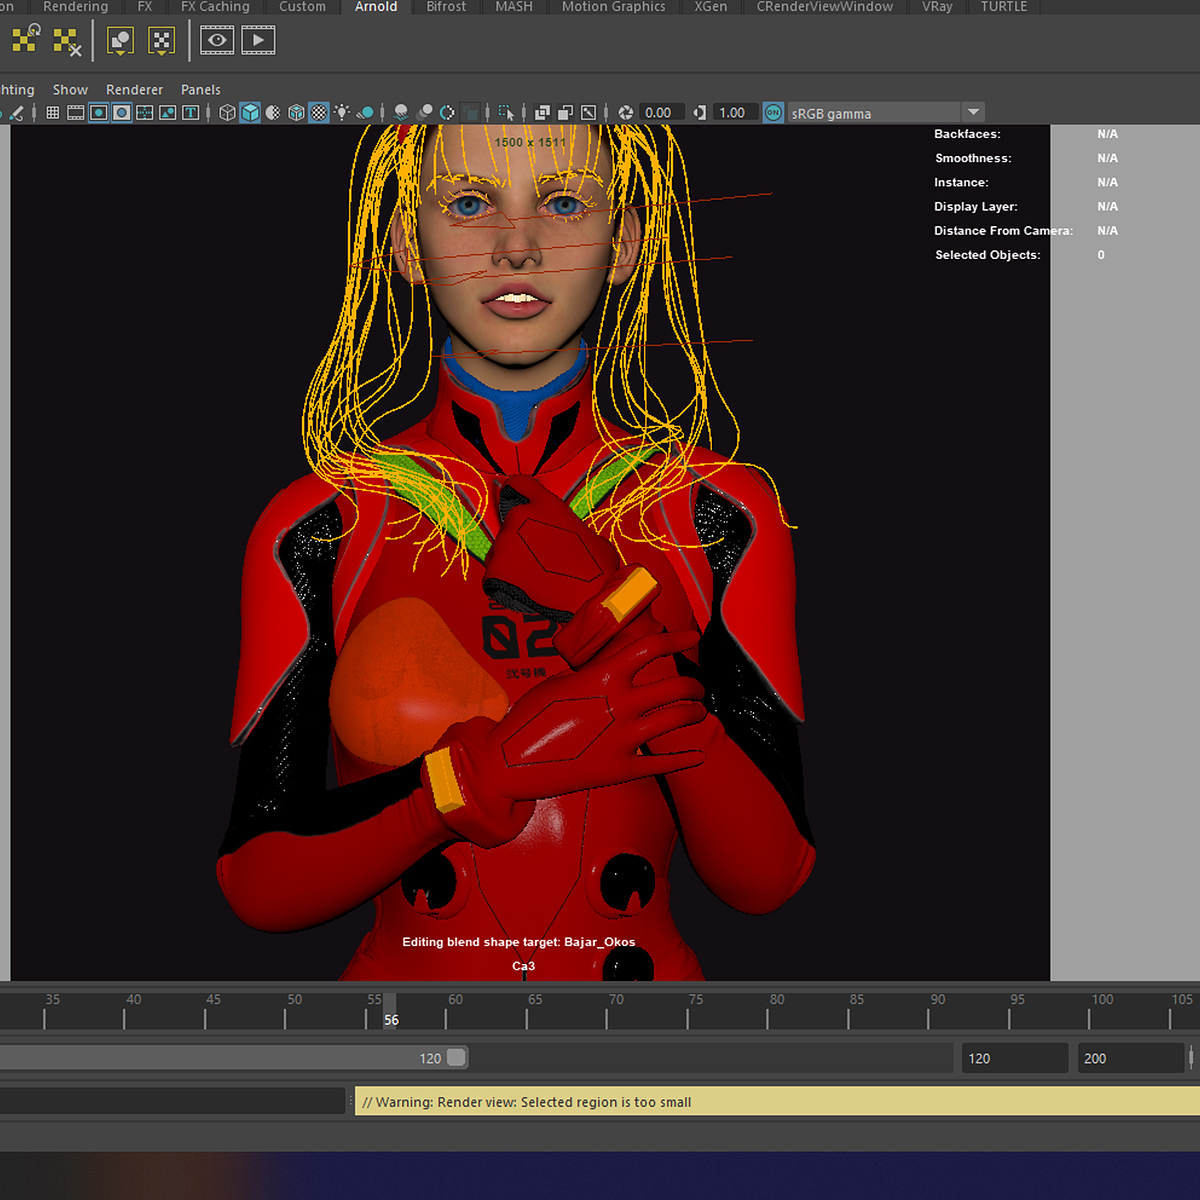1200x1200 pixels.
Task: Switch to the Custom shelf tab
Action: coord(302,7)
